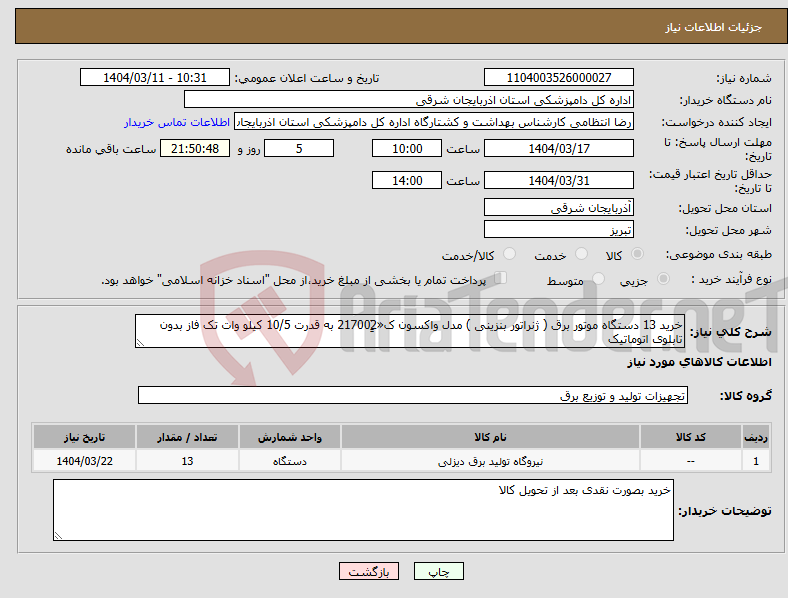Image resolution: width=788 pixels, height=598 pixels.
Task: Click the unit cell دستگاه
Action: 290,461
